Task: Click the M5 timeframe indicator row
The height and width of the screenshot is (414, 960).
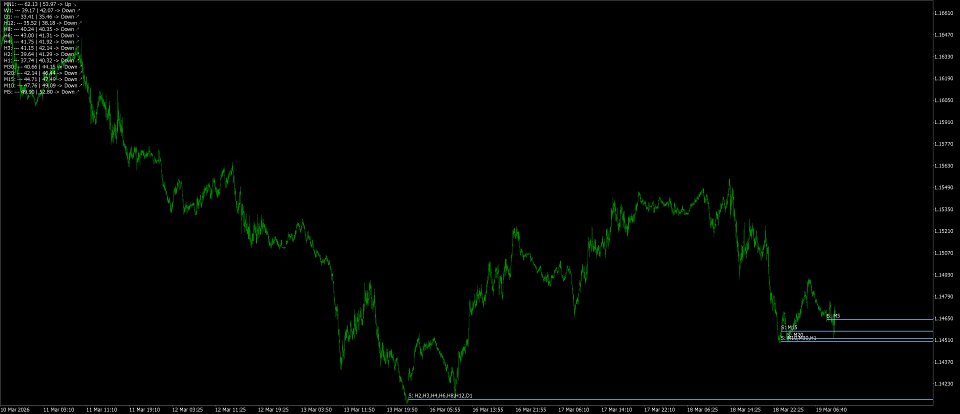Action: click(x=42, y=92)
